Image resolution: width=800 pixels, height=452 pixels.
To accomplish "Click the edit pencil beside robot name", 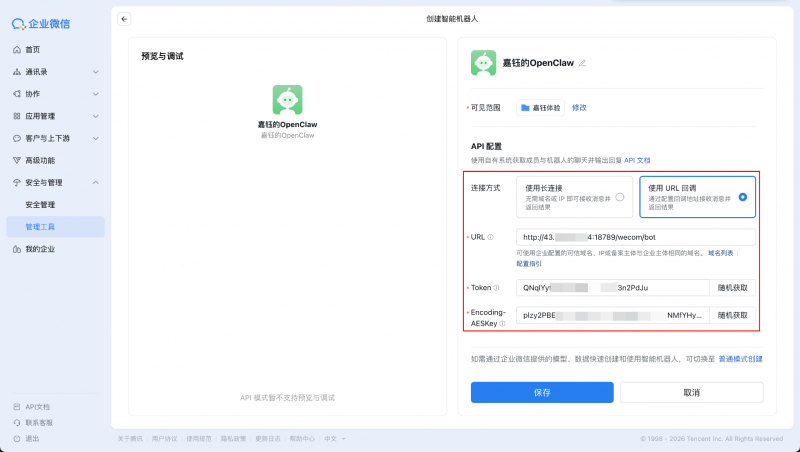I will [583, 63].
